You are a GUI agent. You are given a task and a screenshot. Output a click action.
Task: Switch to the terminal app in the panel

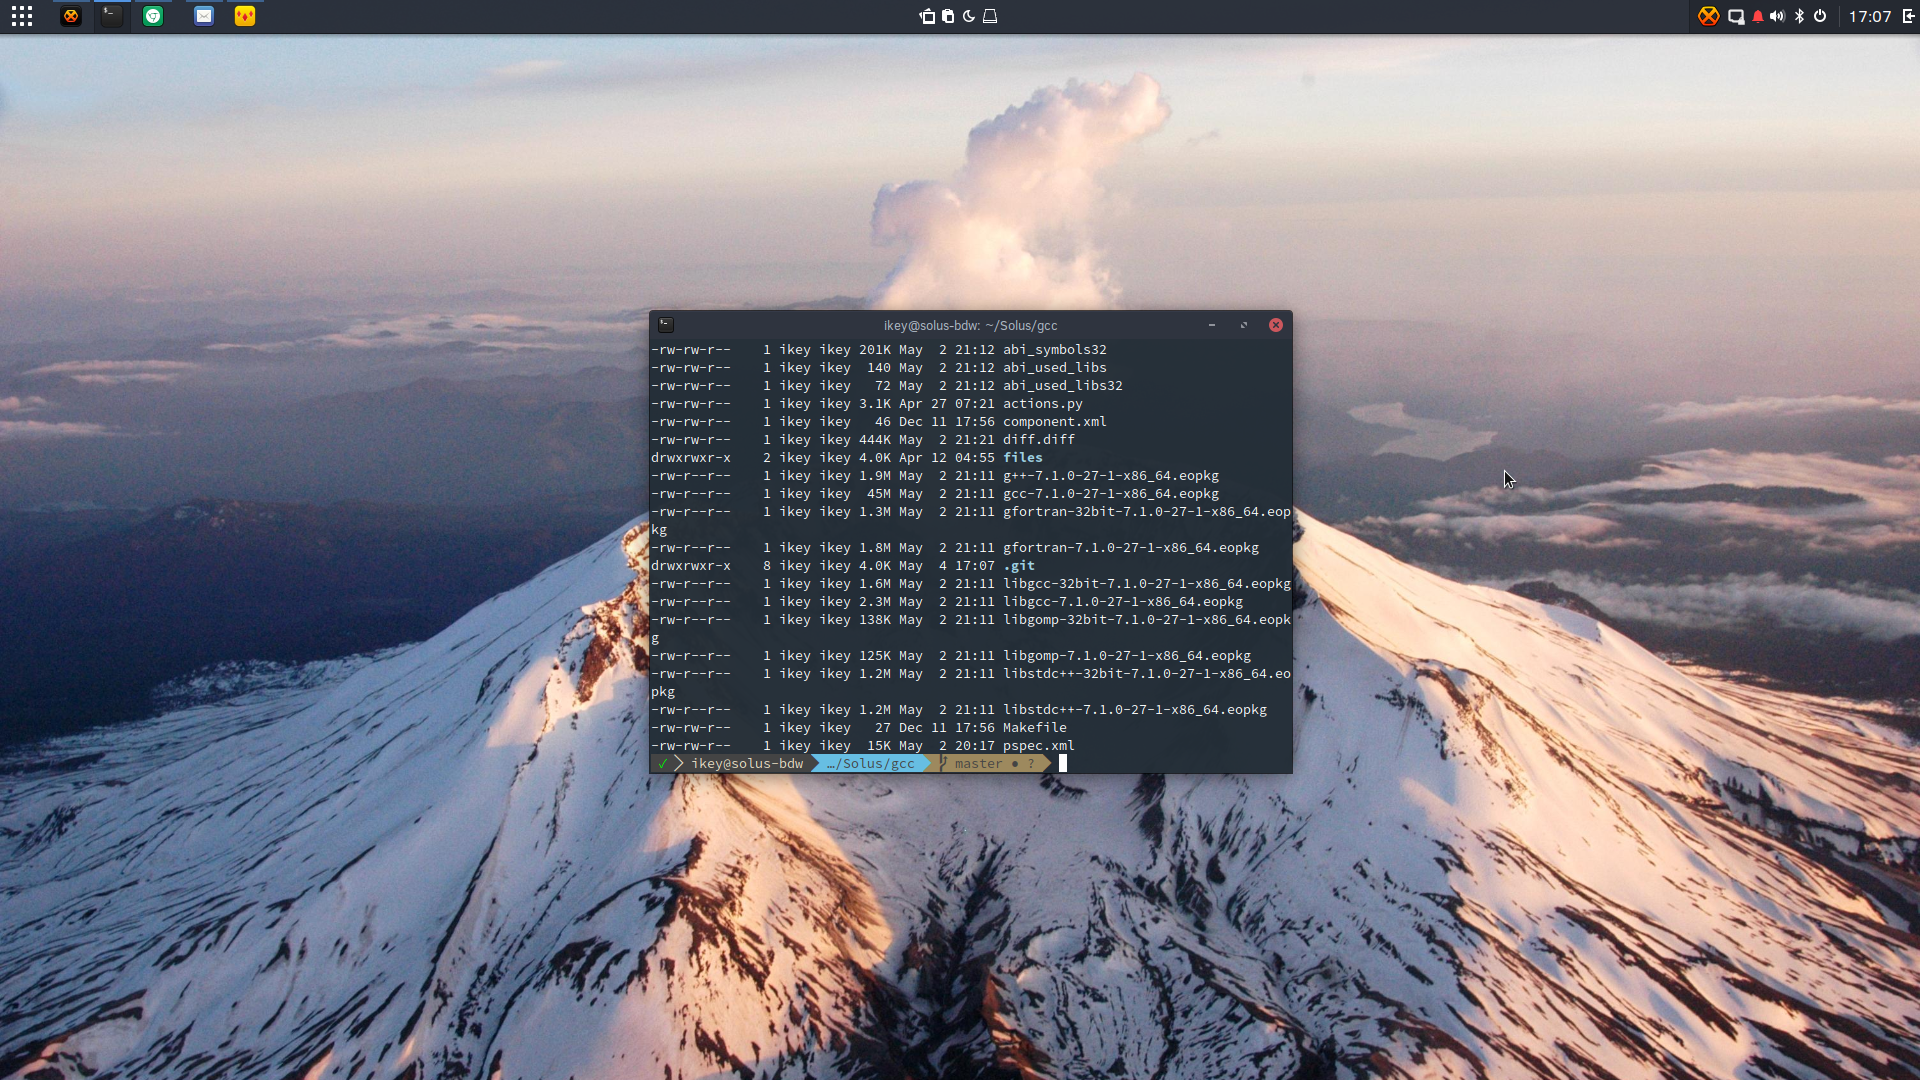click(112, 16)
